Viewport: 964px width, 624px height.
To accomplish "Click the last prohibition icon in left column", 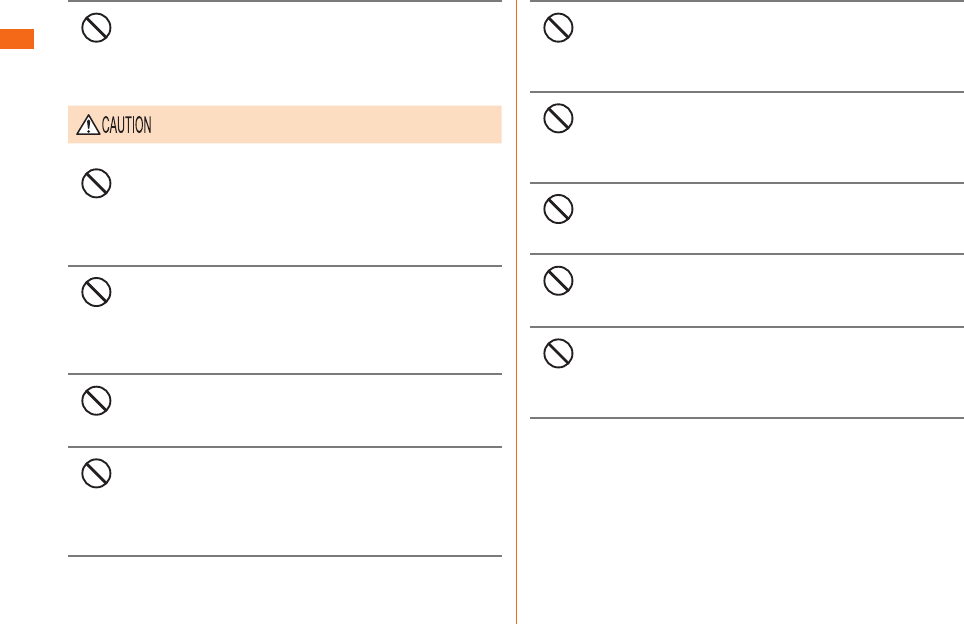I will (96, 472).
